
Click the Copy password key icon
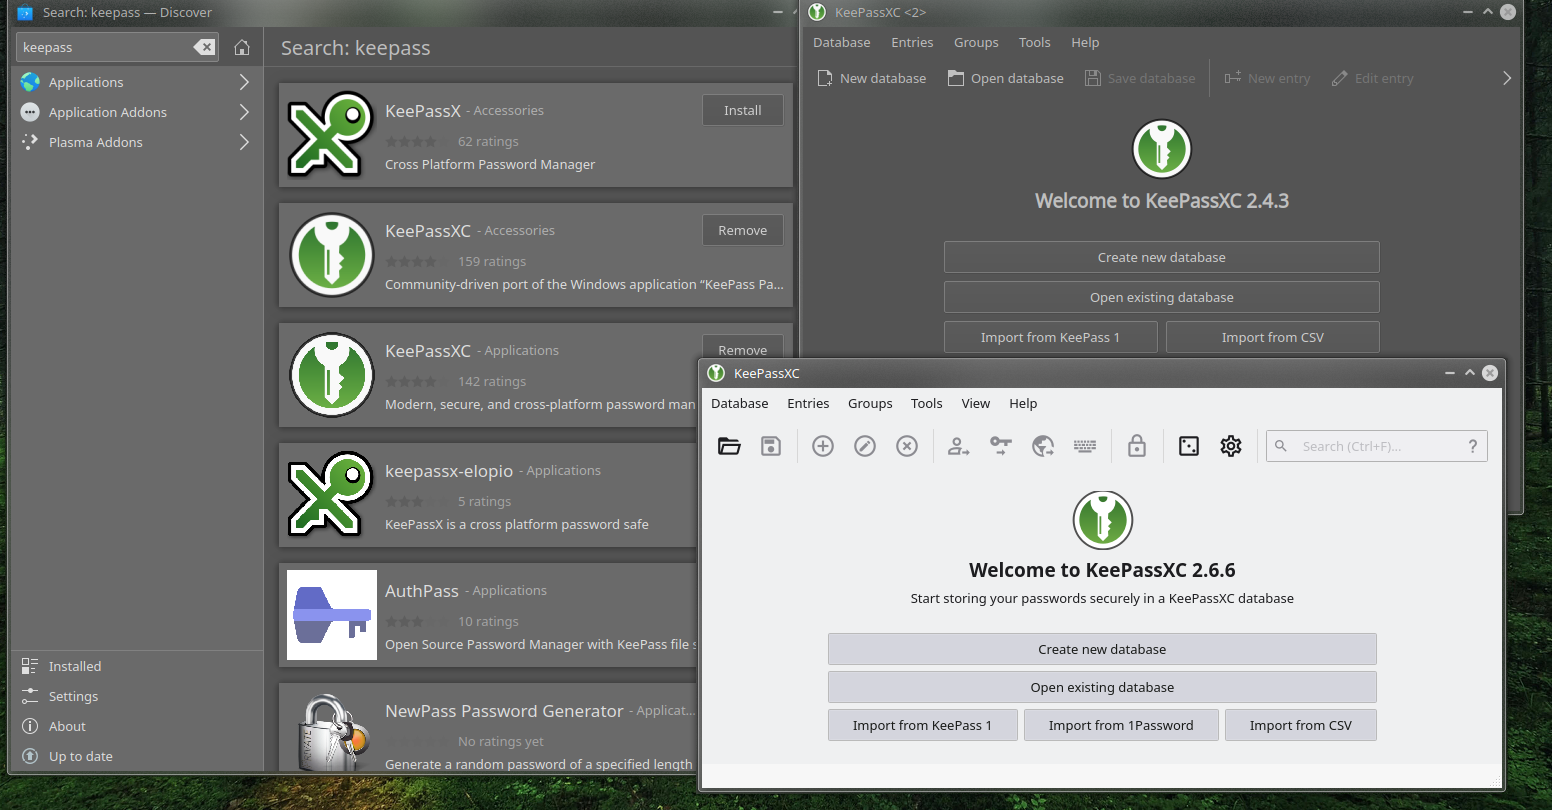pyautogui.click(x=1000, y=446)
